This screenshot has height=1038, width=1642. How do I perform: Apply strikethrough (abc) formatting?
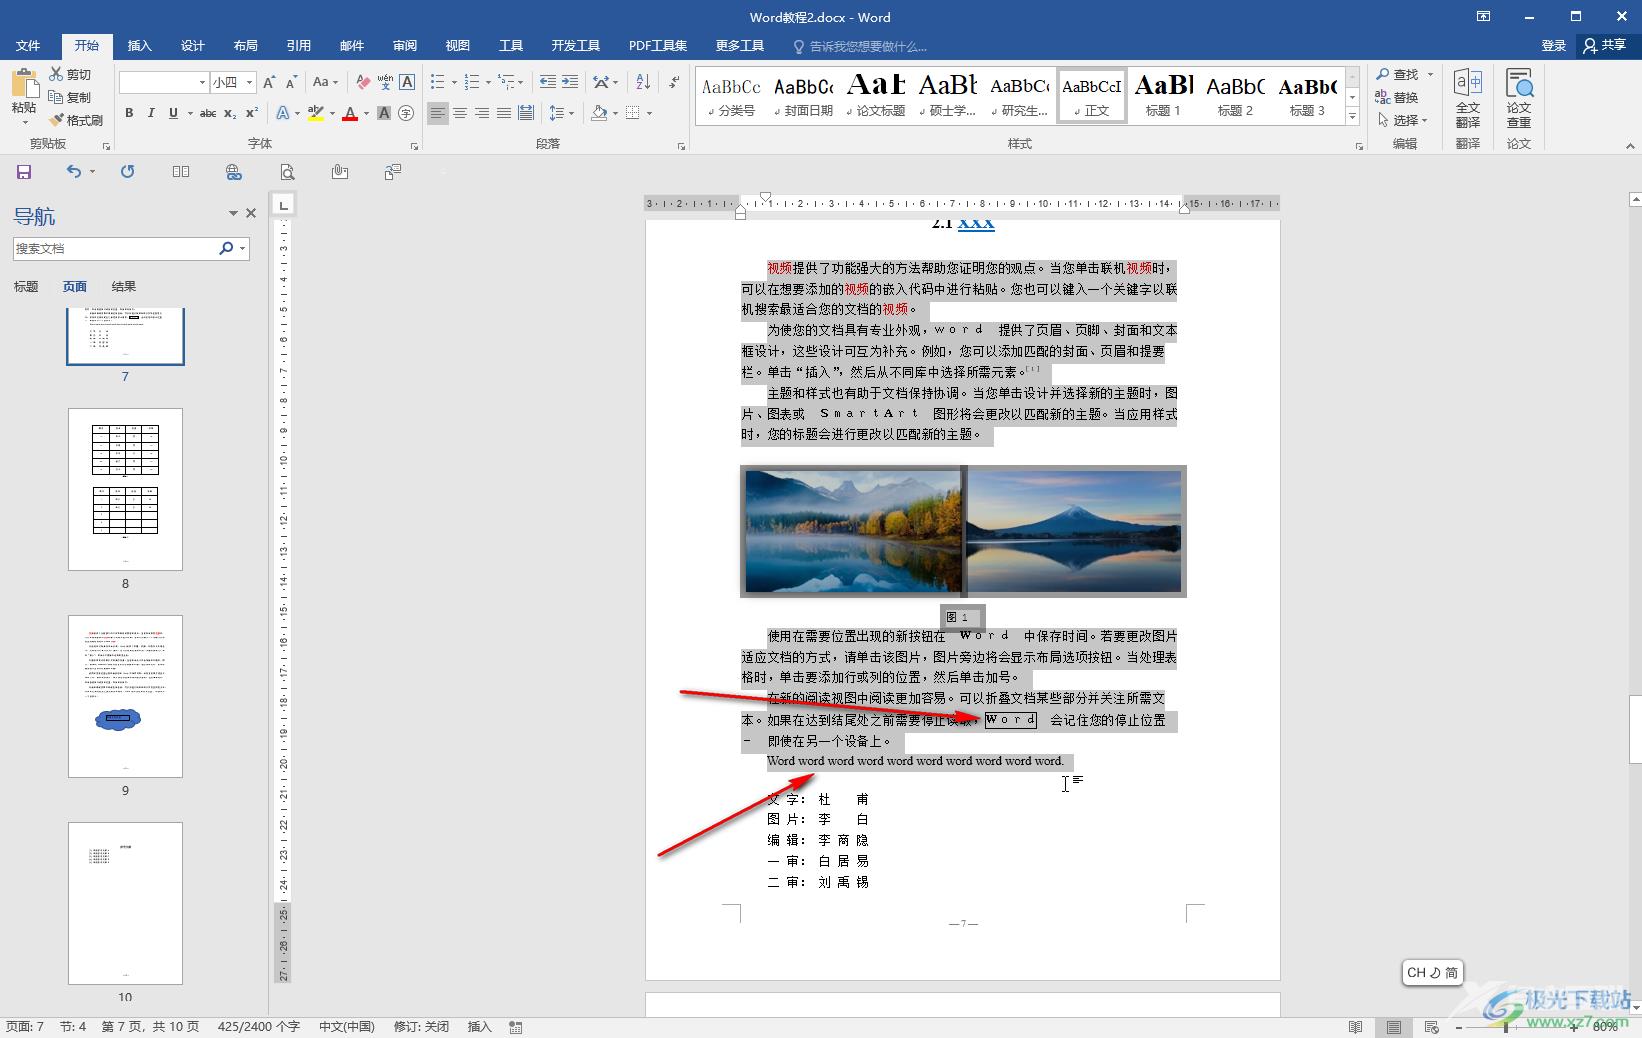[208, 113]
